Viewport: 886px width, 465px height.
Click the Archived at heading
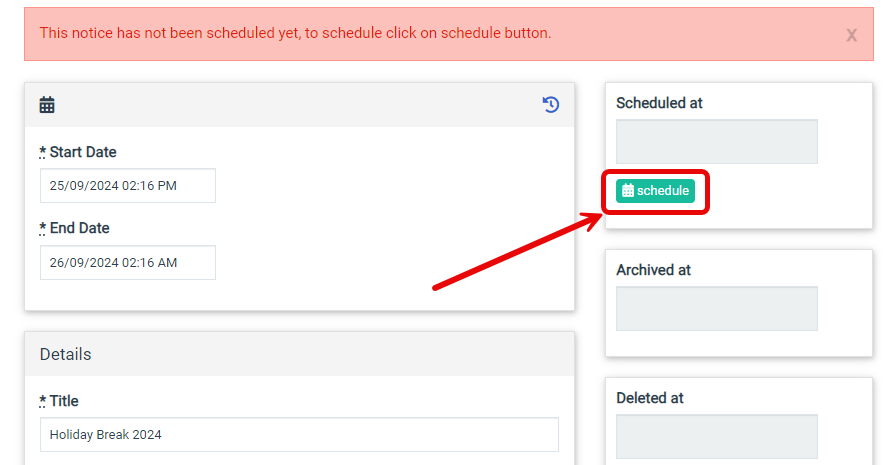pyautogui.click(x=653, y=270)
